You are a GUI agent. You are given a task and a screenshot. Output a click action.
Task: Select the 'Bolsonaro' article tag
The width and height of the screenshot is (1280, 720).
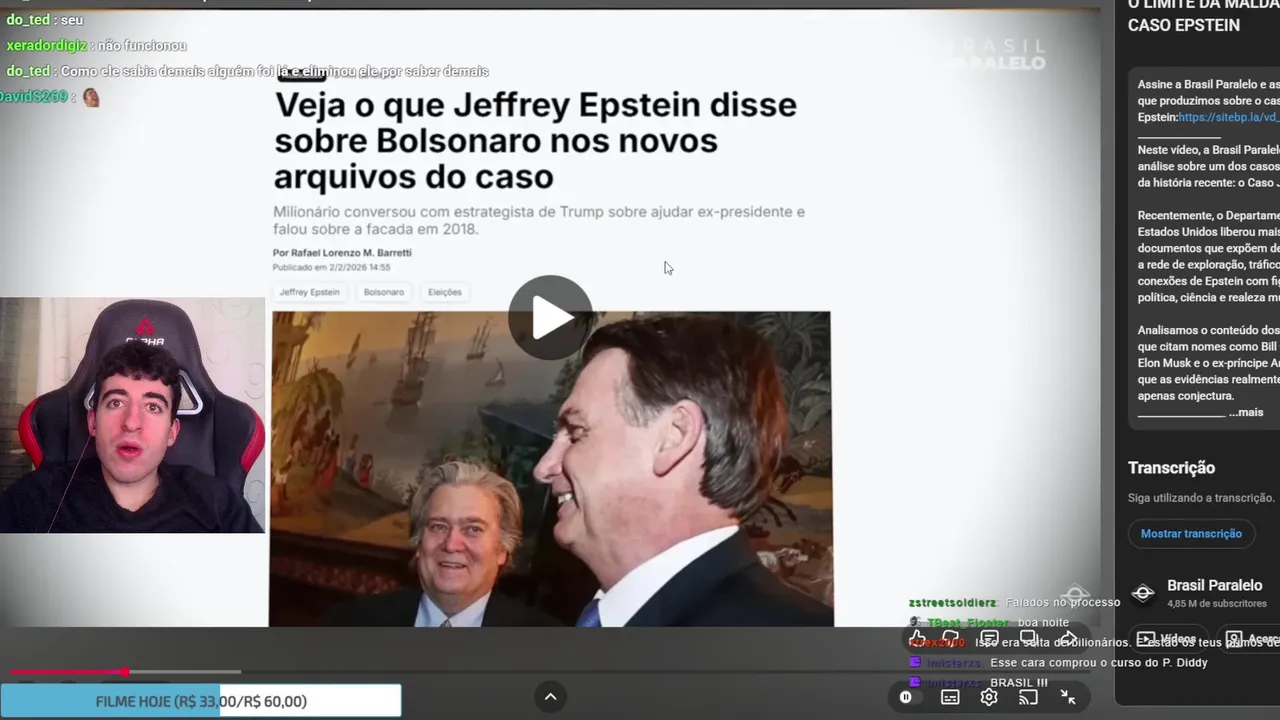(x=384, y=292)
